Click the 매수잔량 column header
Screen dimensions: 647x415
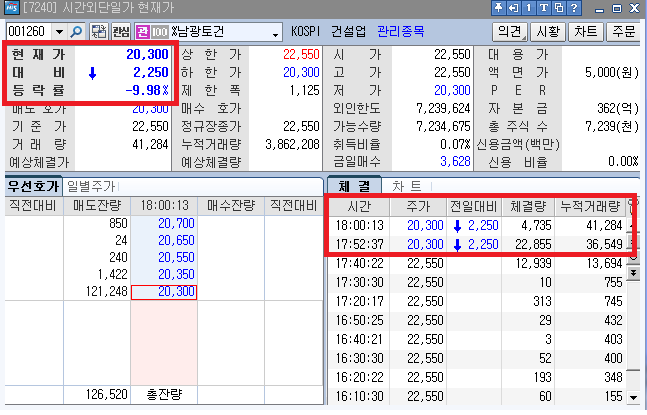click(231, 205)
